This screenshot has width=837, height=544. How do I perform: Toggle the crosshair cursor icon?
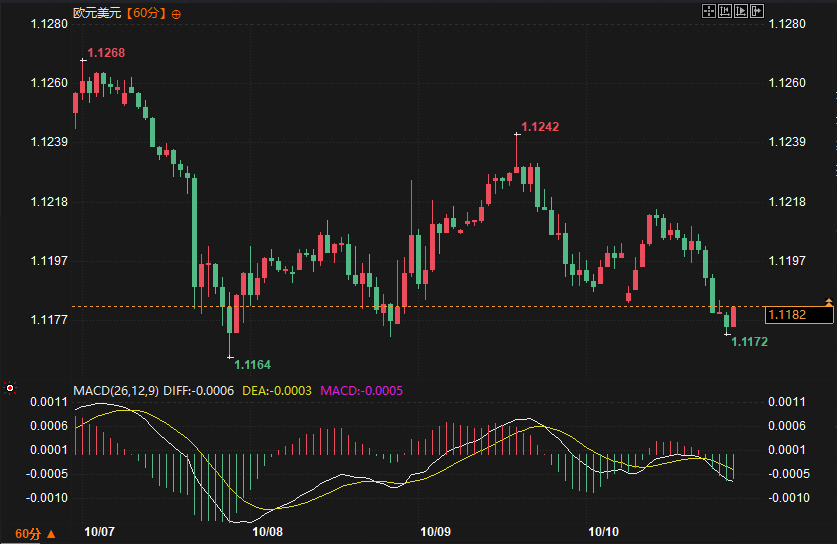708,11
